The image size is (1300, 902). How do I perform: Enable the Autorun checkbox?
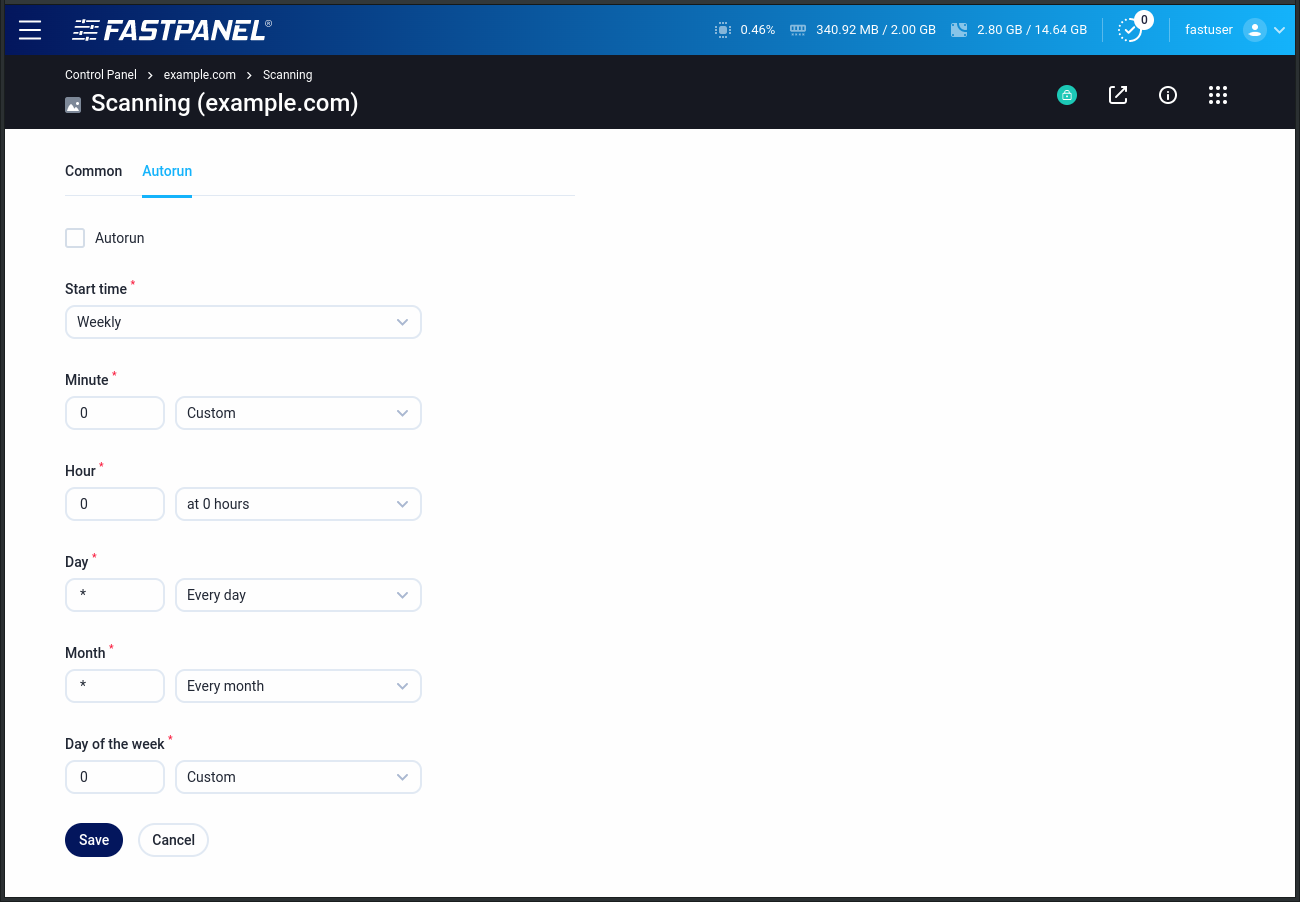(x=75, y=238)
